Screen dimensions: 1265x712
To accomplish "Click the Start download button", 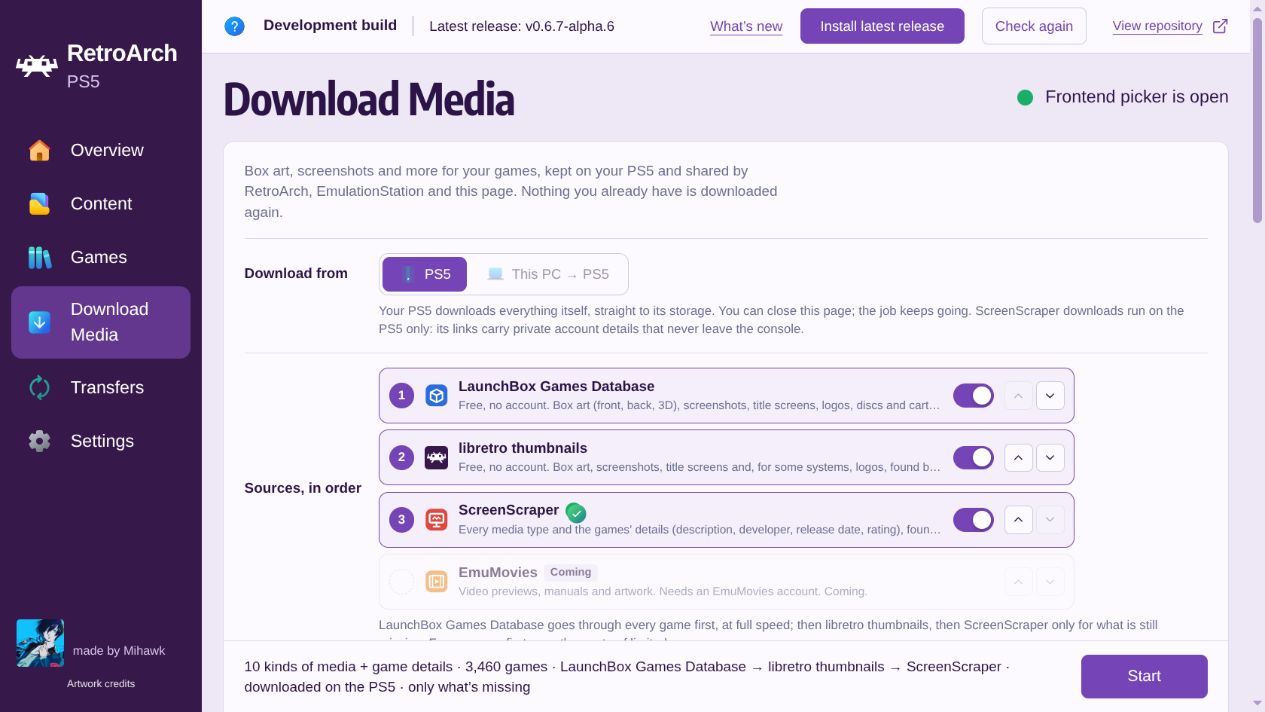I will pyautogui.click(x=1144, y=676).
